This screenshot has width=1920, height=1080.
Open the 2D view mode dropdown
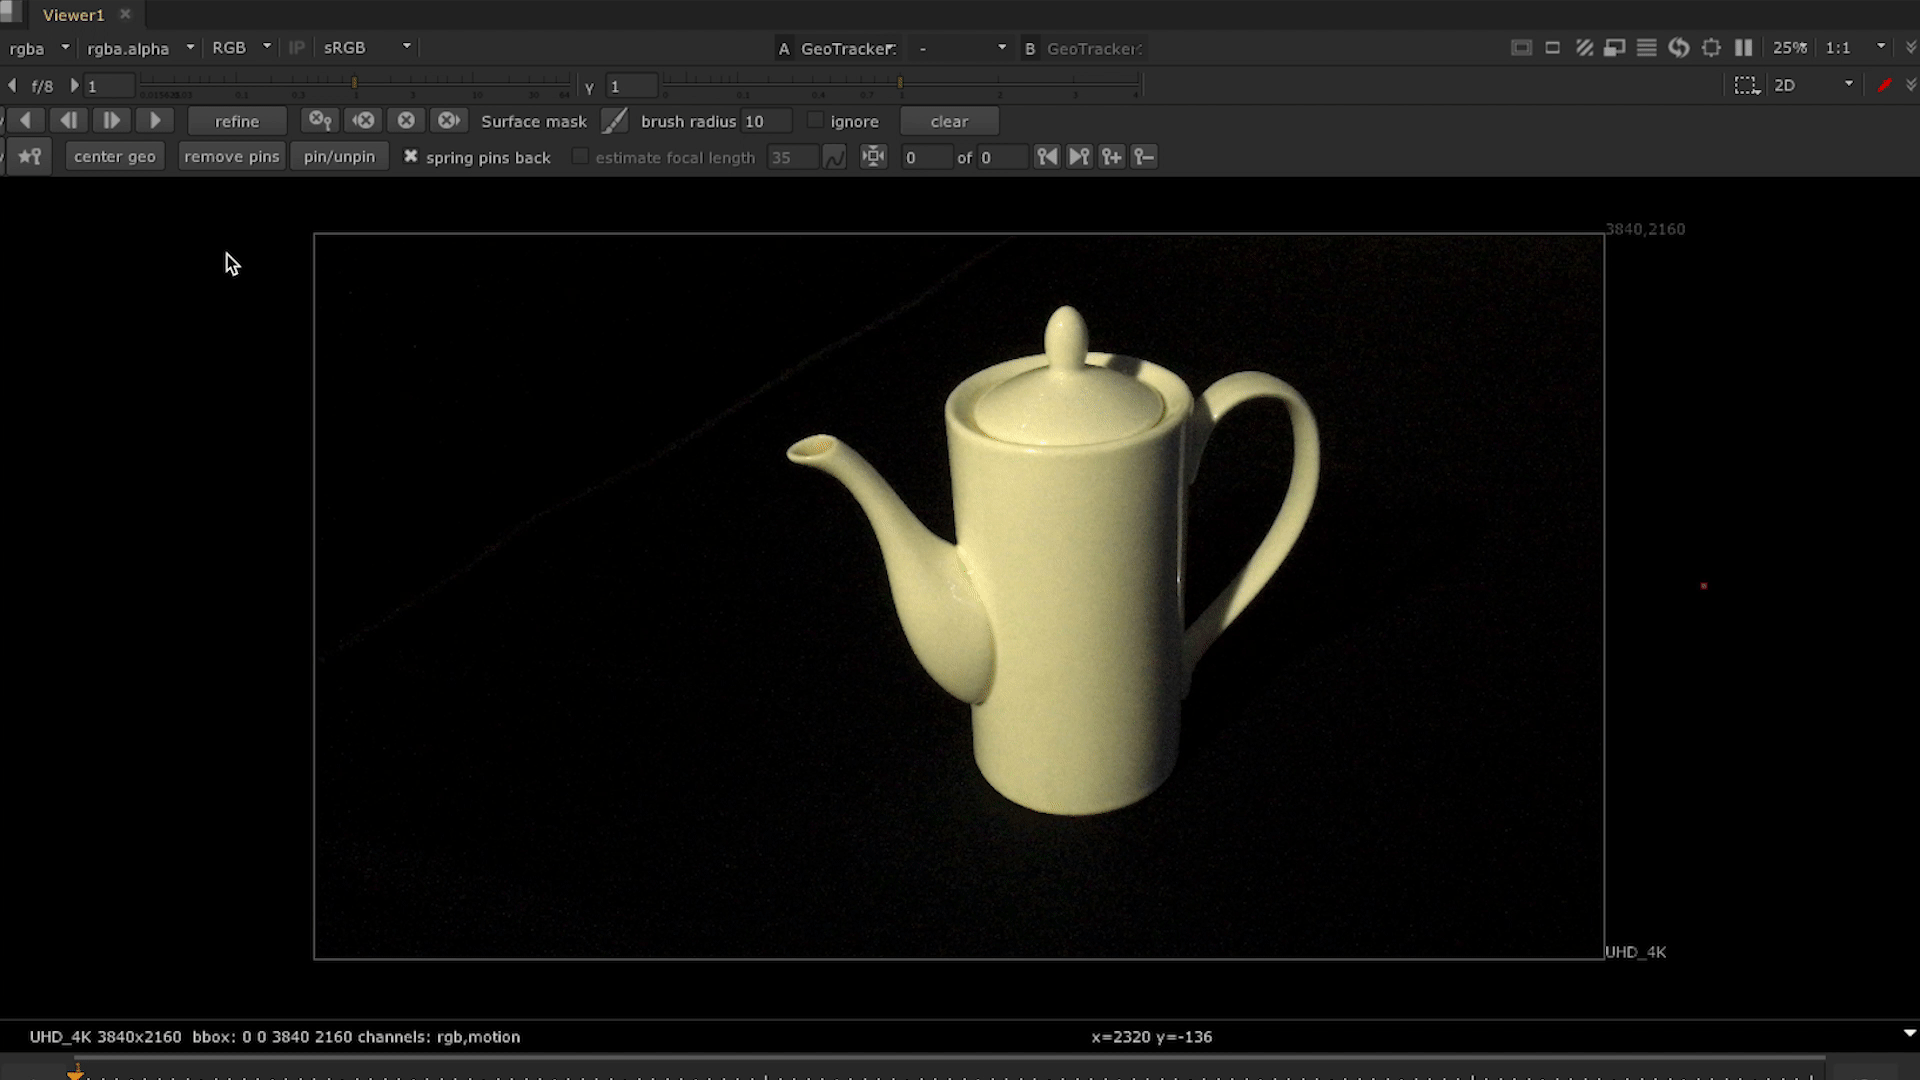(1813, 86)
